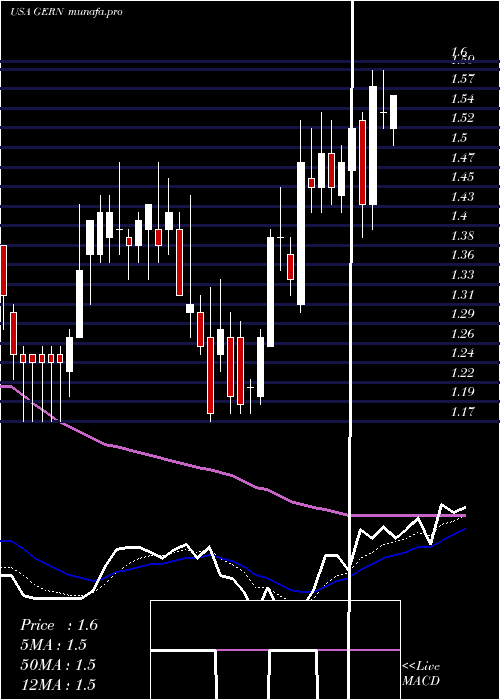Click the 1.36 price axis label
500x700 pixels.
[462, 255]
